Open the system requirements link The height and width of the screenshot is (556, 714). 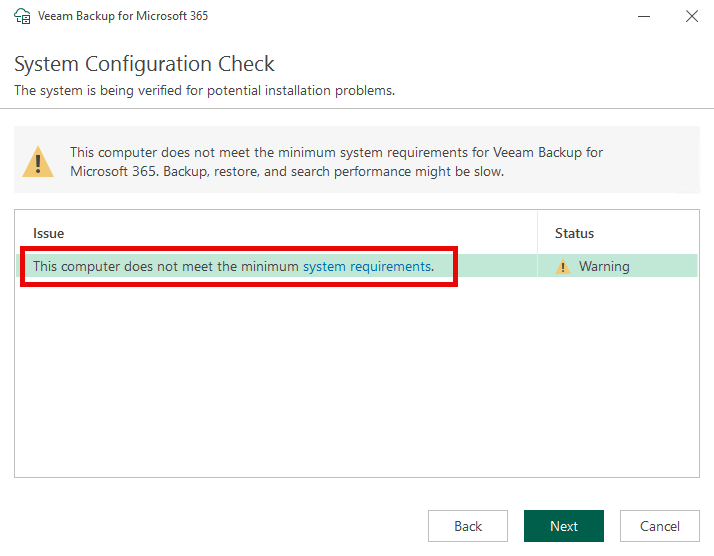pos(366,266)
